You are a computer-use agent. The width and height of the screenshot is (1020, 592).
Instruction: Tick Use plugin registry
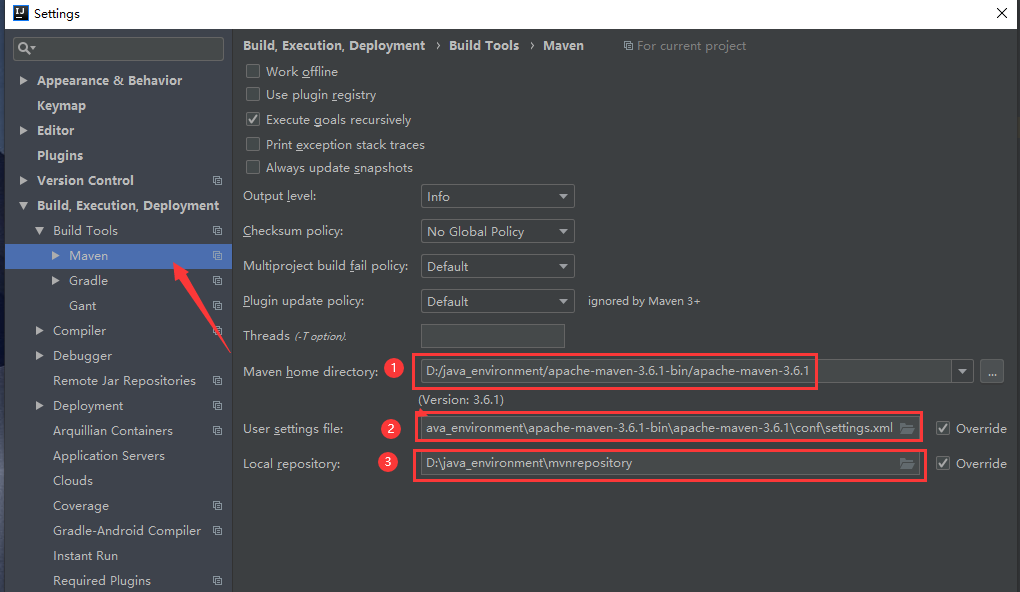pos(252,94)
